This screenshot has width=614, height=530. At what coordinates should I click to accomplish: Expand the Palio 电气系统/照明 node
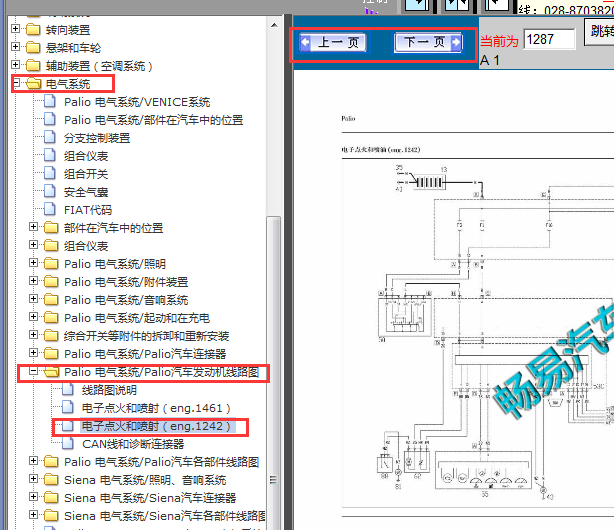[33, 263]
